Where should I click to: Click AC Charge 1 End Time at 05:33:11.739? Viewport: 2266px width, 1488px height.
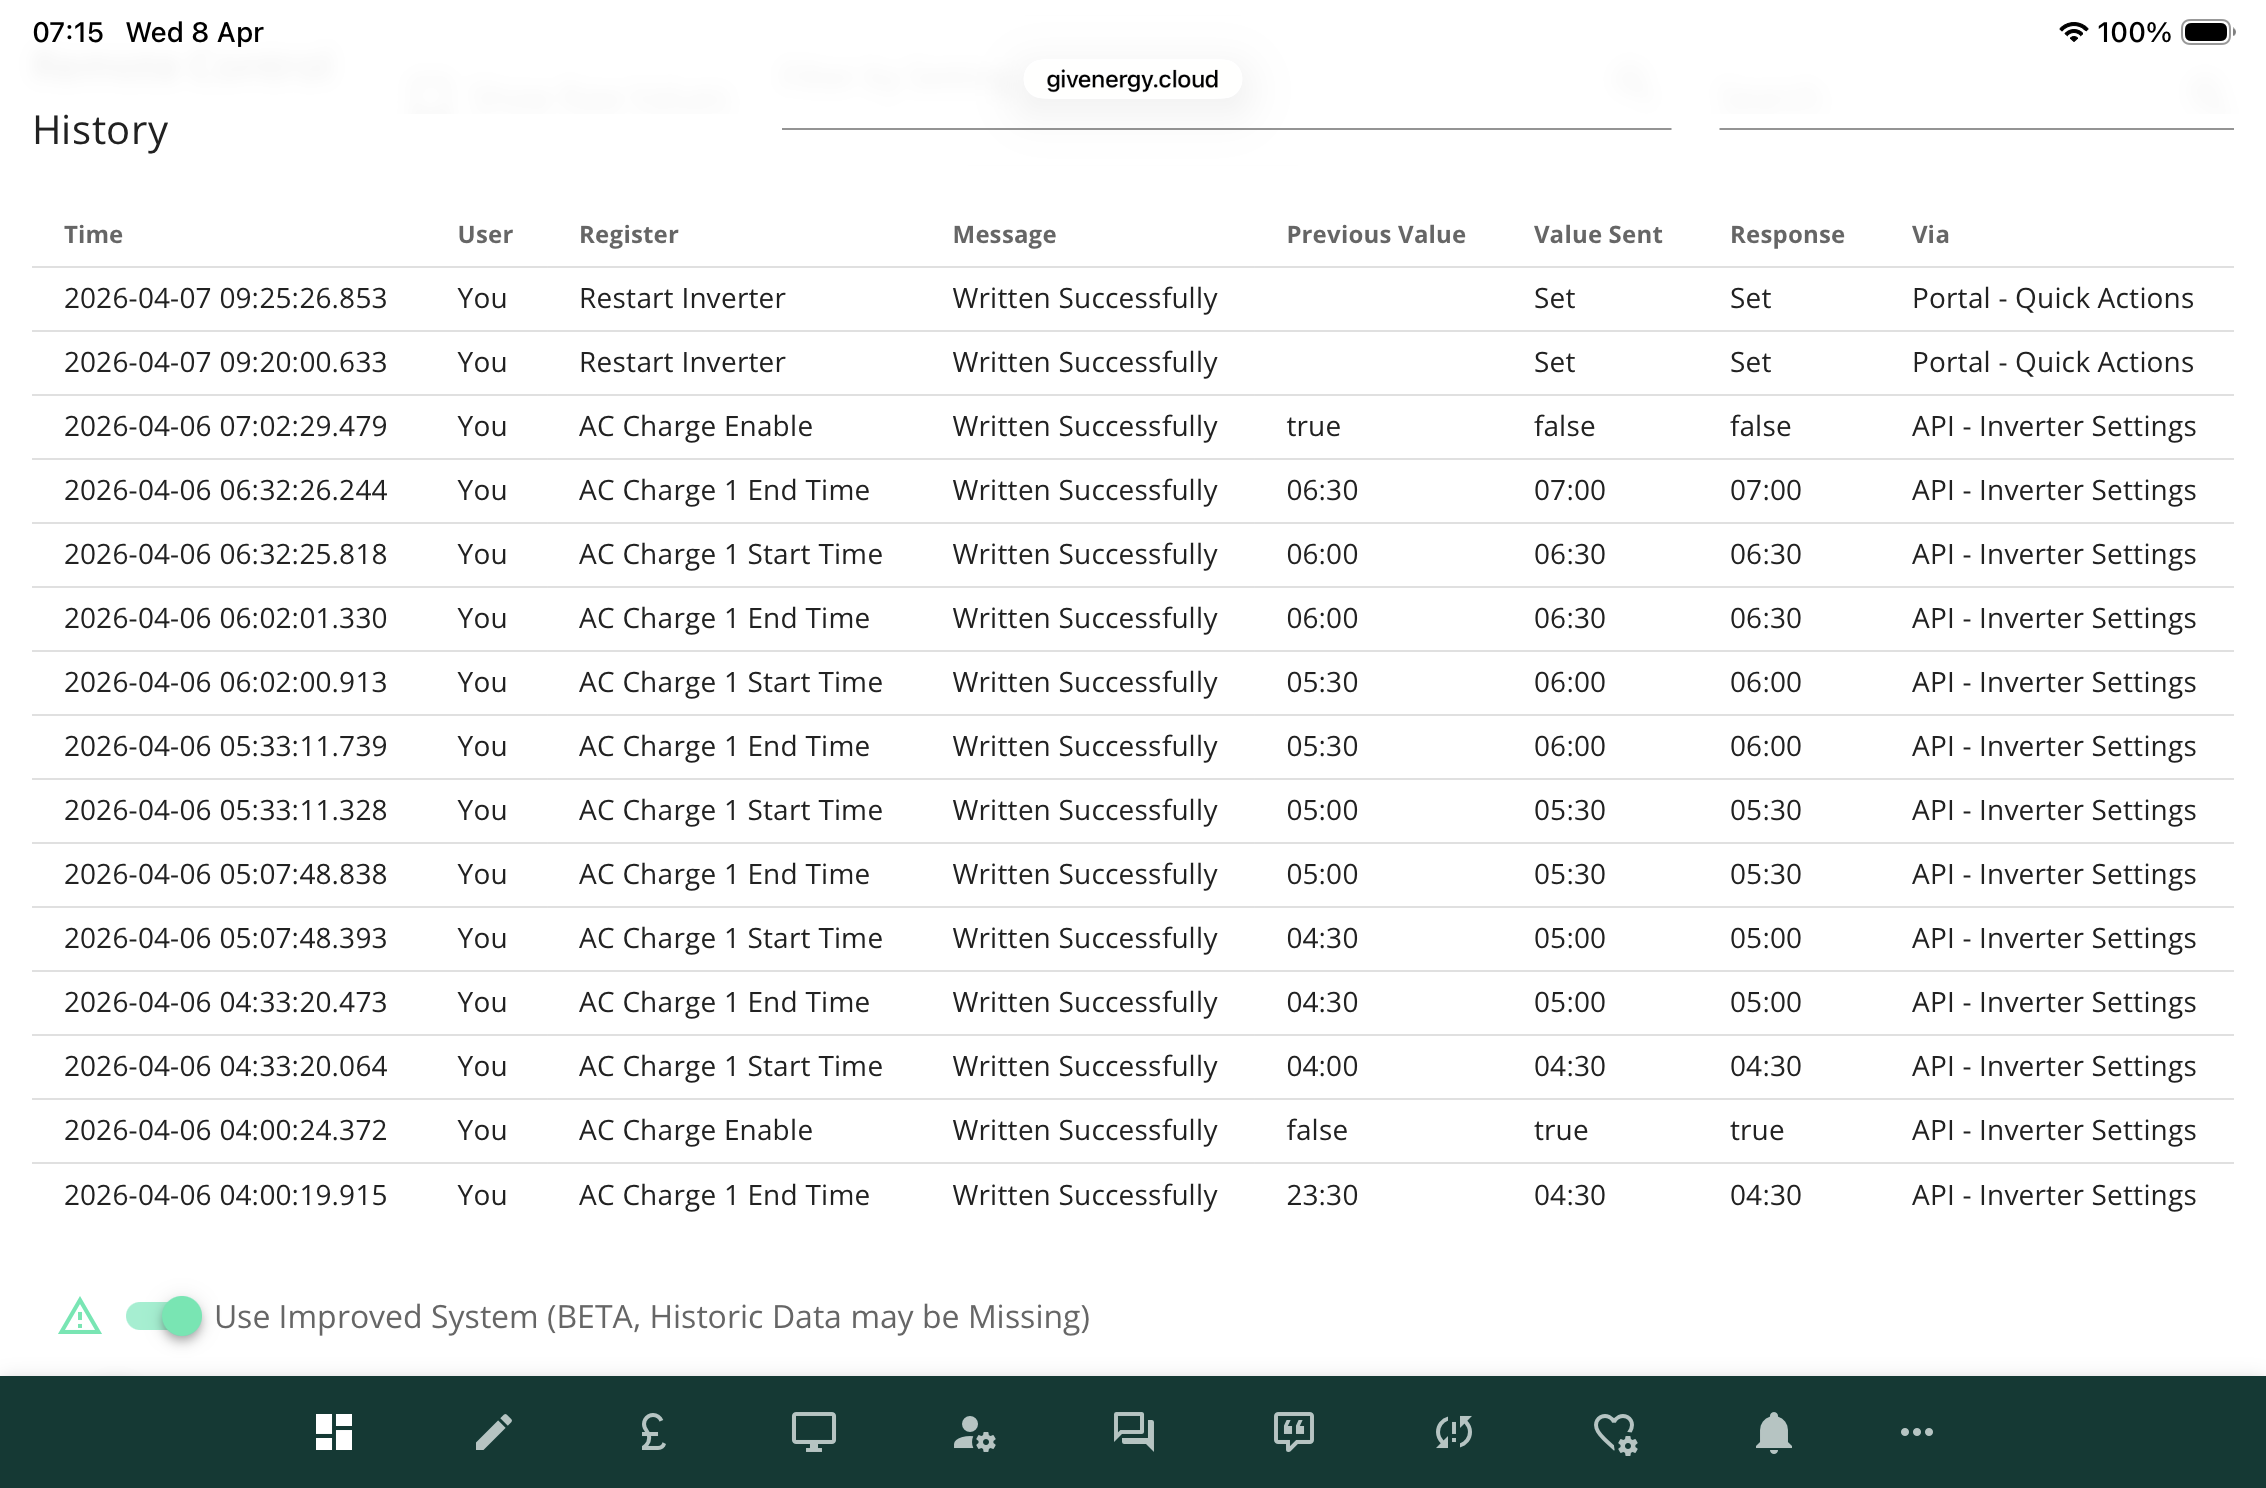click(x=724, y=746)
